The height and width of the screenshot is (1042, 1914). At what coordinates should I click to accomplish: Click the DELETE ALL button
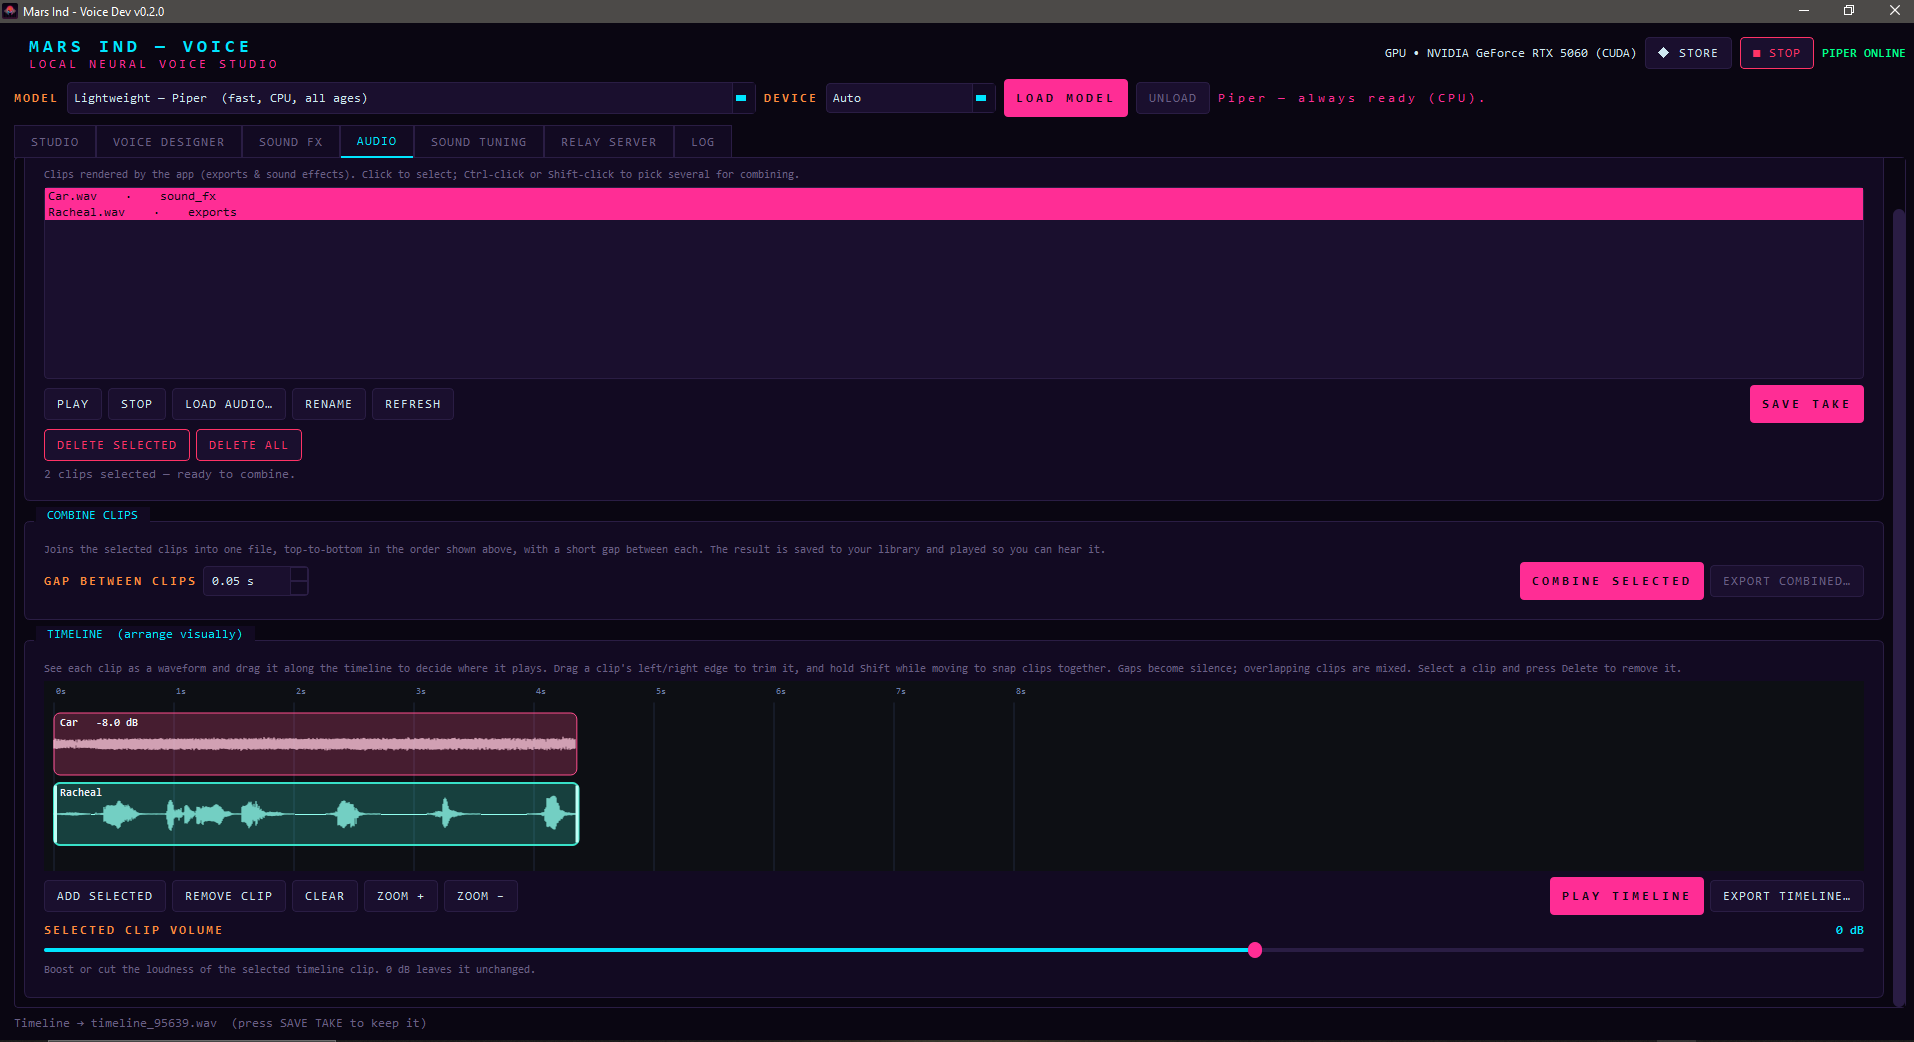pos(249,445)
